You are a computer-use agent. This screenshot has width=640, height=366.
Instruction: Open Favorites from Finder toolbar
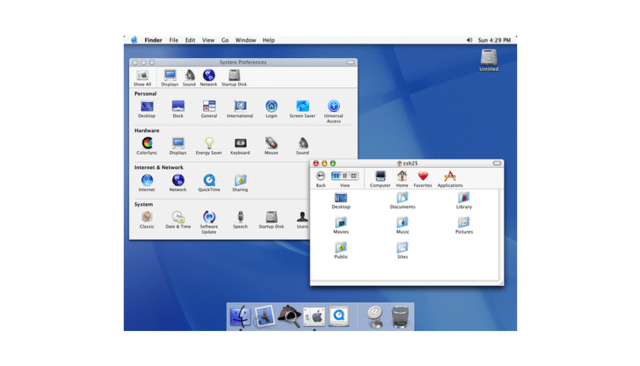pyautogui.click(x=423, y=179)
